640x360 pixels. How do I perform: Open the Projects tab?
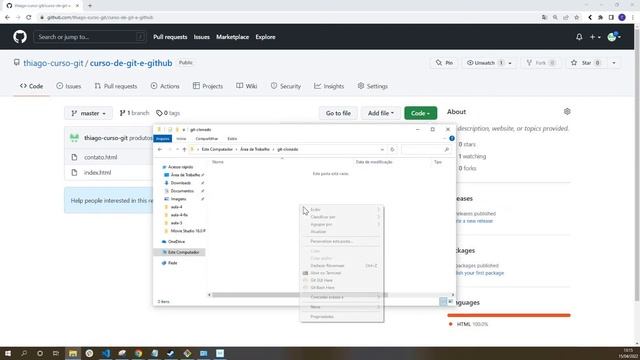(x=208, y=86)
